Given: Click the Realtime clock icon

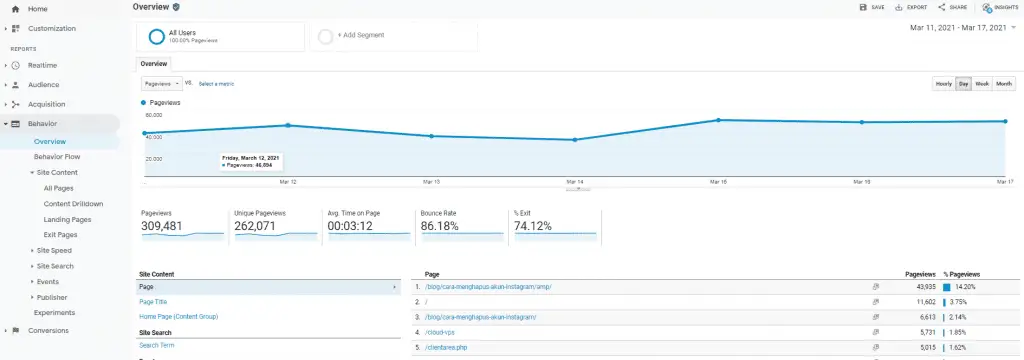Looking at the screenshot, I should pyautogui.click(x=16, y=65).
